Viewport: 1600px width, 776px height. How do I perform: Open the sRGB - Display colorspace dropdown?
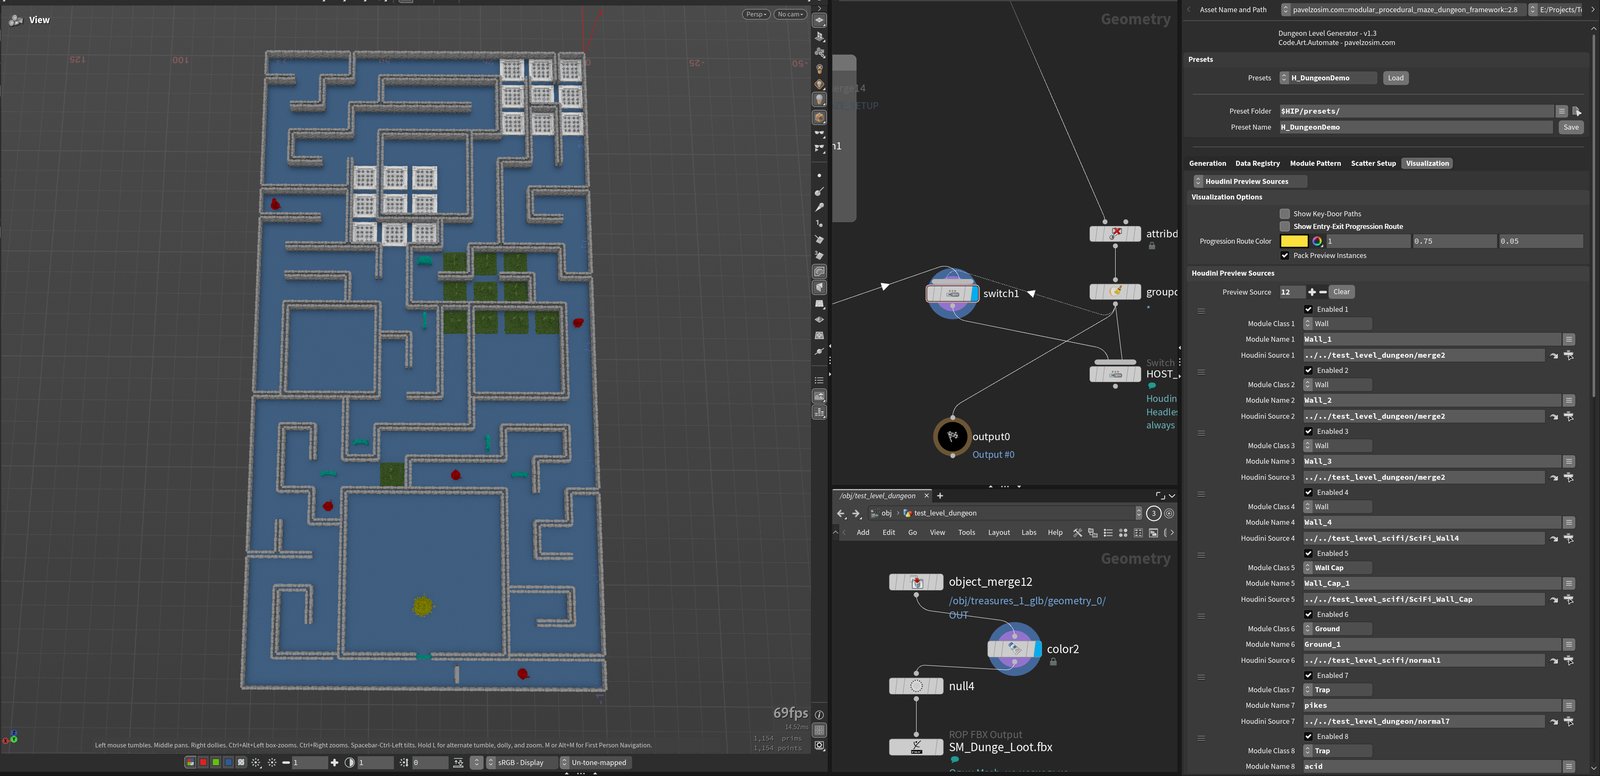click(521, 762)
